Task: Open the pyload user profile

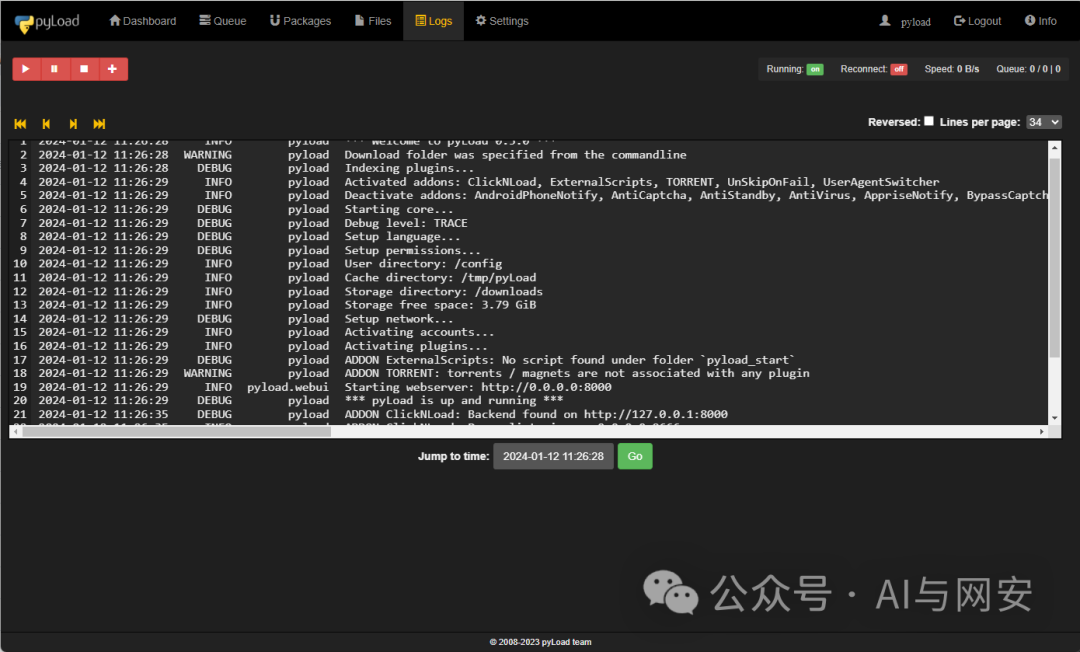Action: pos(905,21)
